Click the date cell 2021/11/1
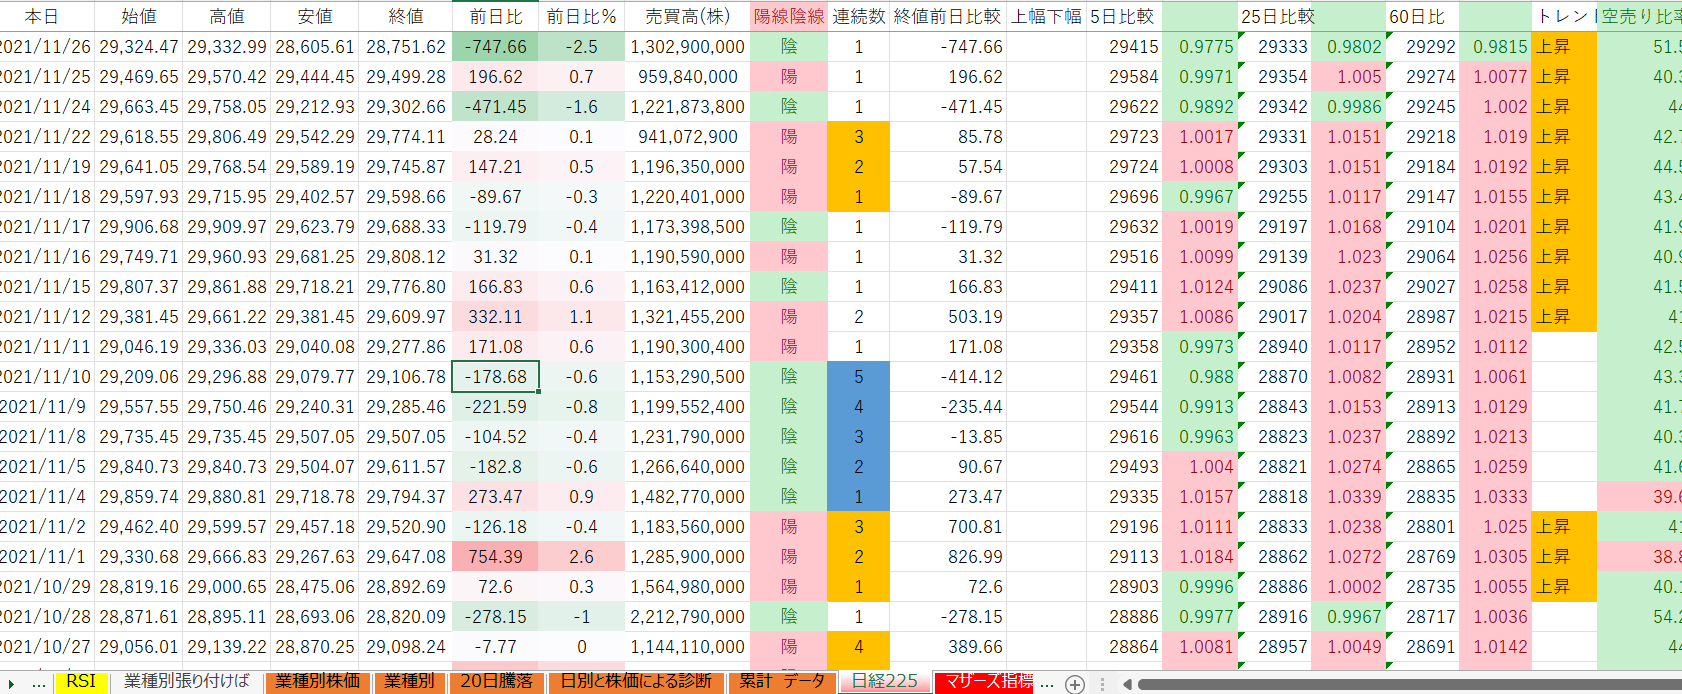This screenshot has width=1682, height=694. point(46,557)
